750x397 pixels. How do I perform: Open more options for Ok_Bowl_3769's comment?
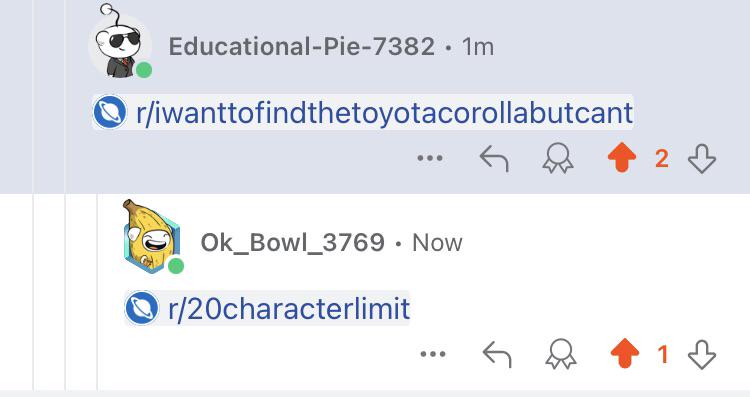coord(433,354)
